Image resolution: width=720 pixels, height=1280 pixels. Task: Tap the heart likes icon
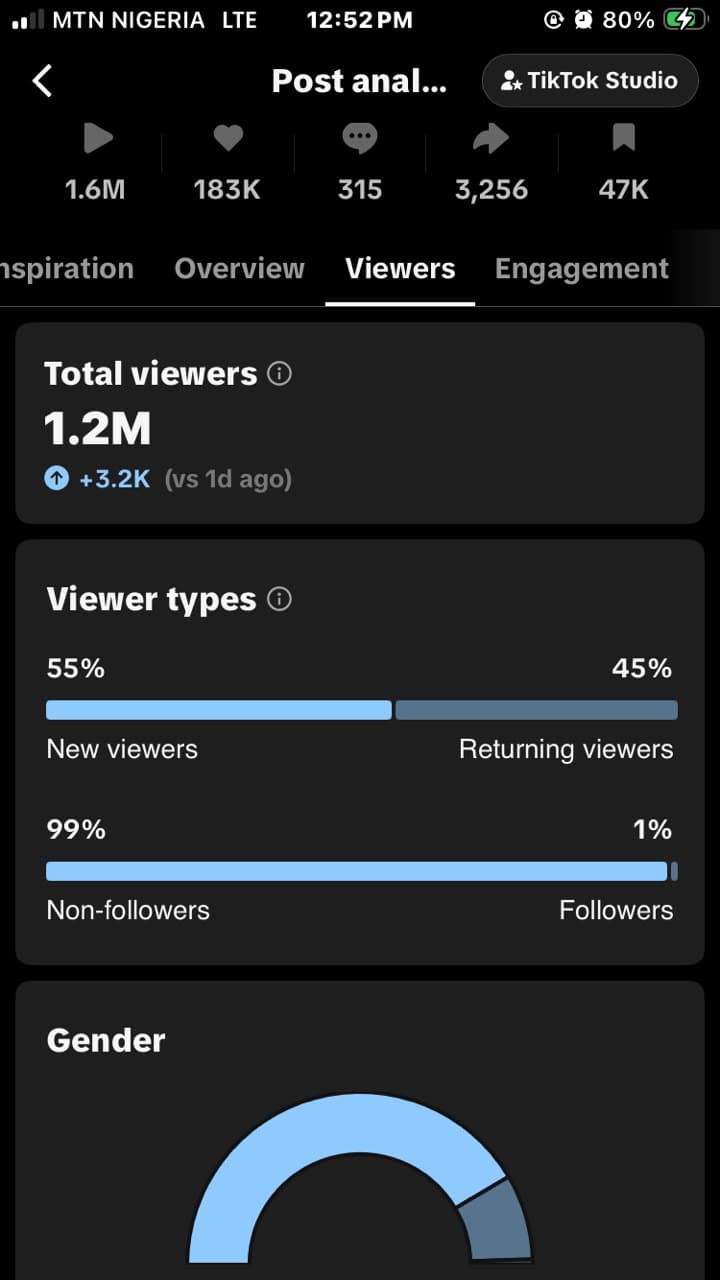pos(228,138)
